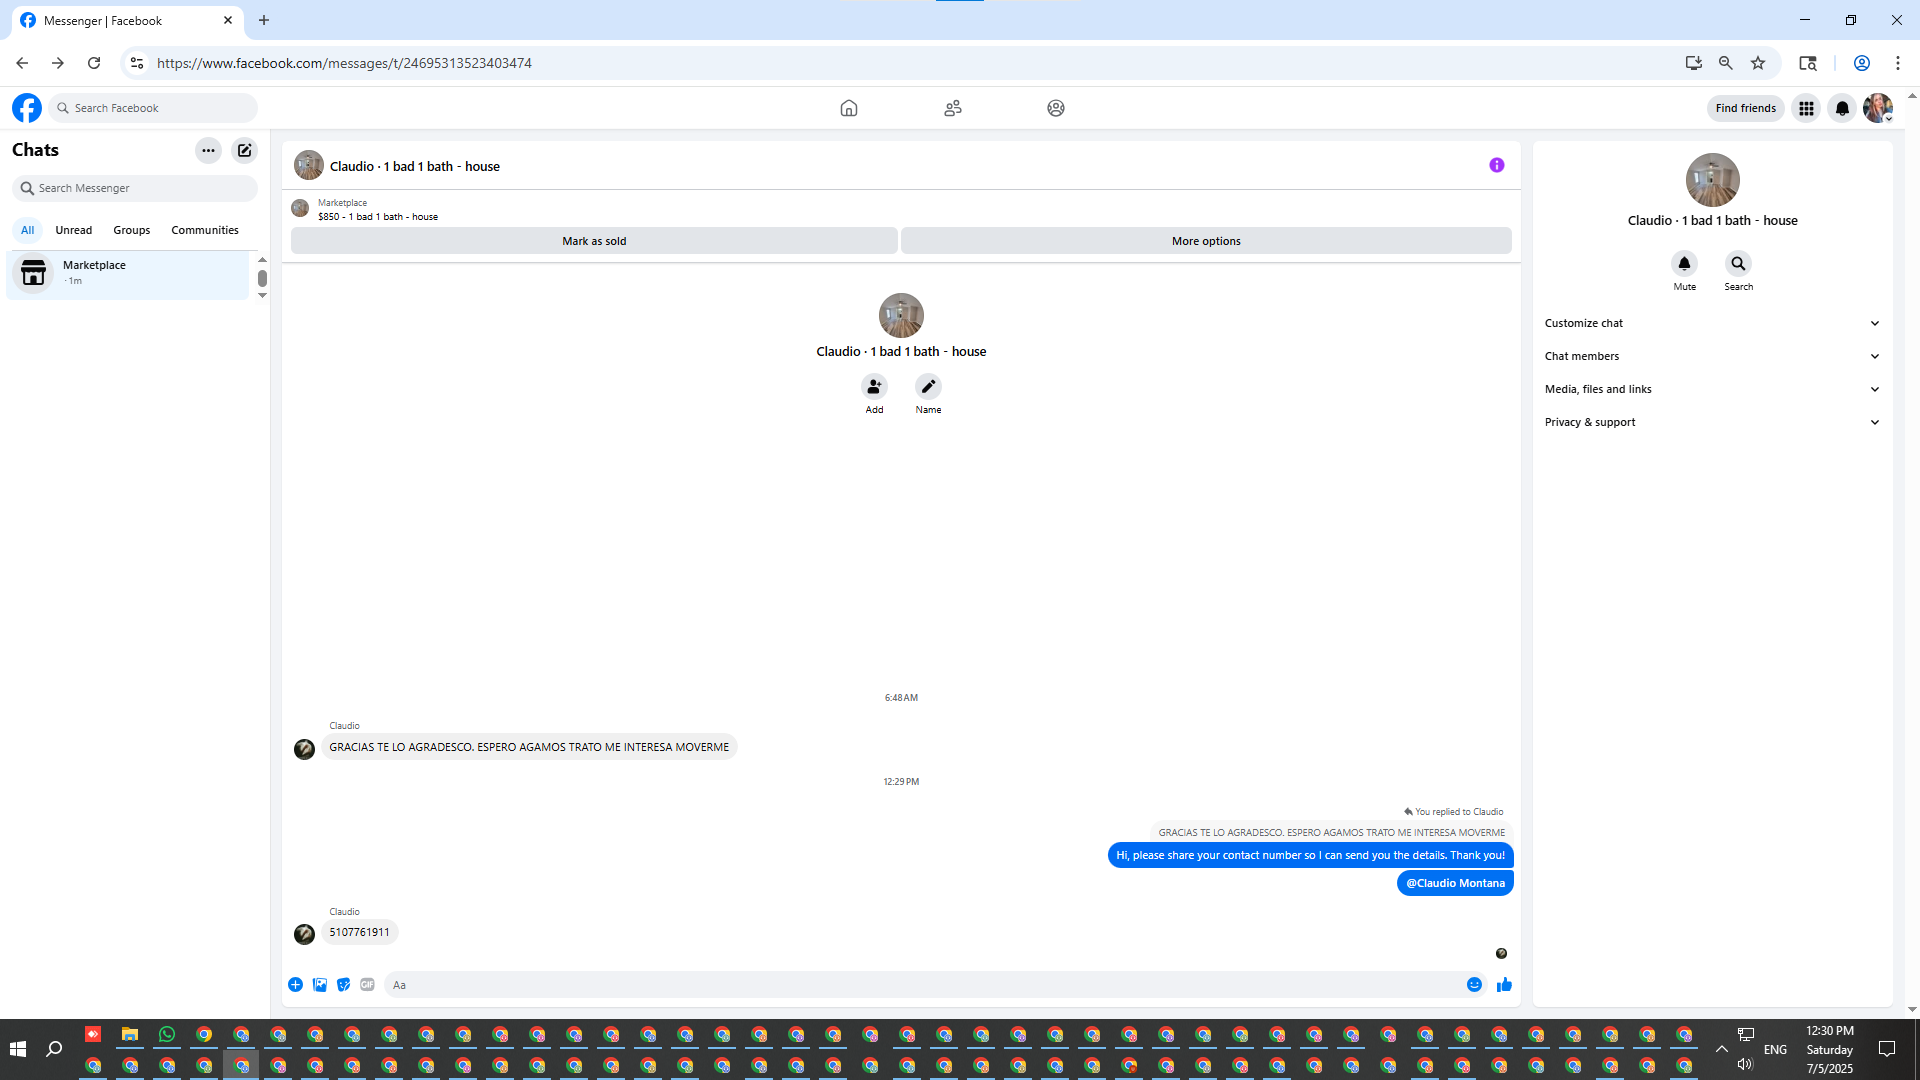Edit chat name with pencil icon

tap(928, 387)
